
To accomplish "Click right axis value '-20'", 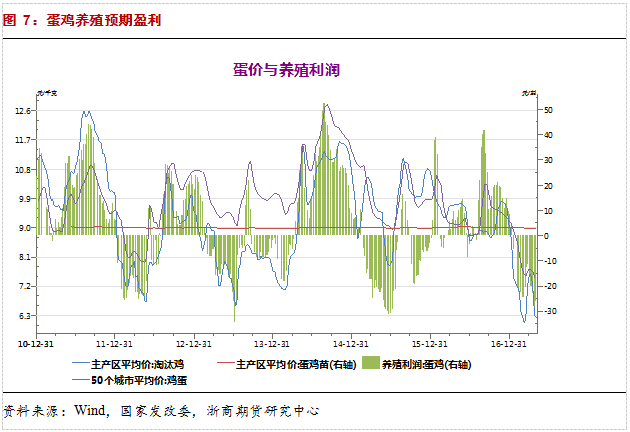I will pyautogui.click(x=550, y=286).
